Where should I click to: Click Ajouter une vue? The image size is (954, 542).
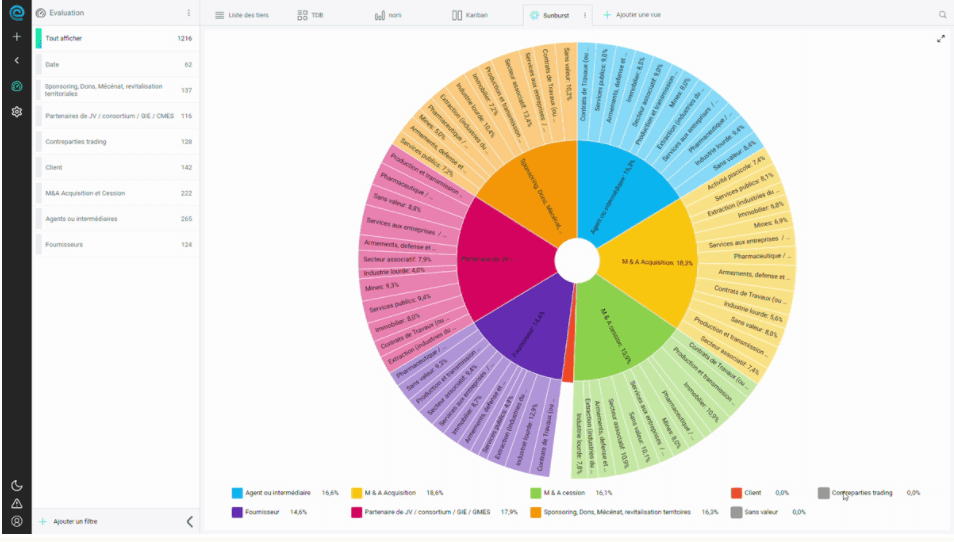(632, 15)
